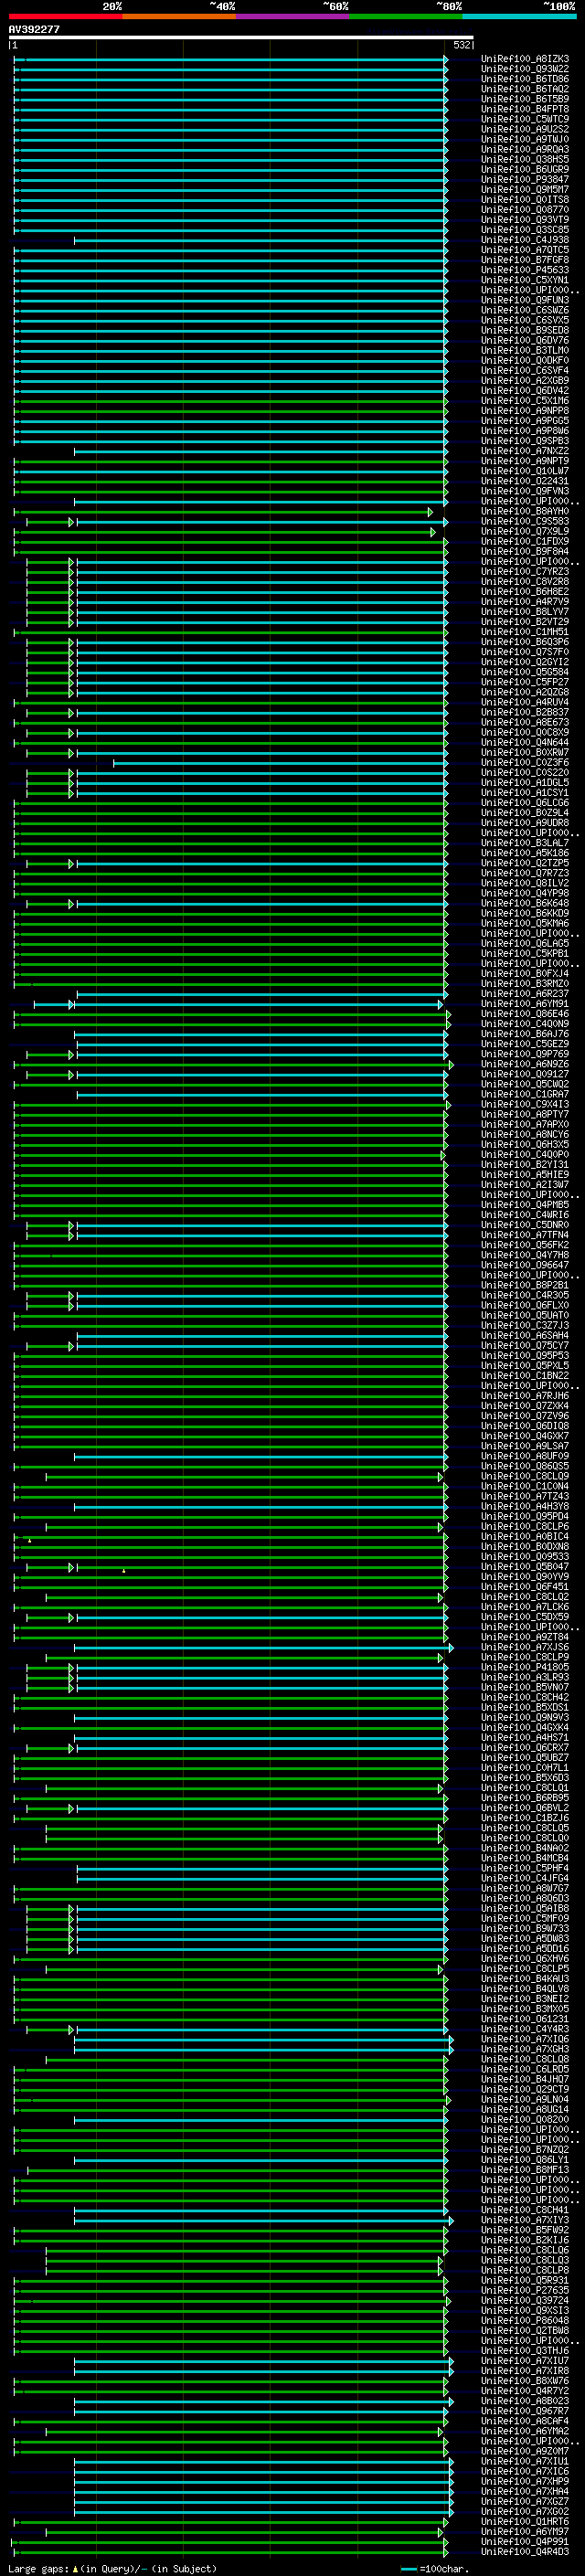Open hit UniRef100_Q93W22
Image resolution: width=585 pixels, height=2576 pixels.
tap(525, 69)
